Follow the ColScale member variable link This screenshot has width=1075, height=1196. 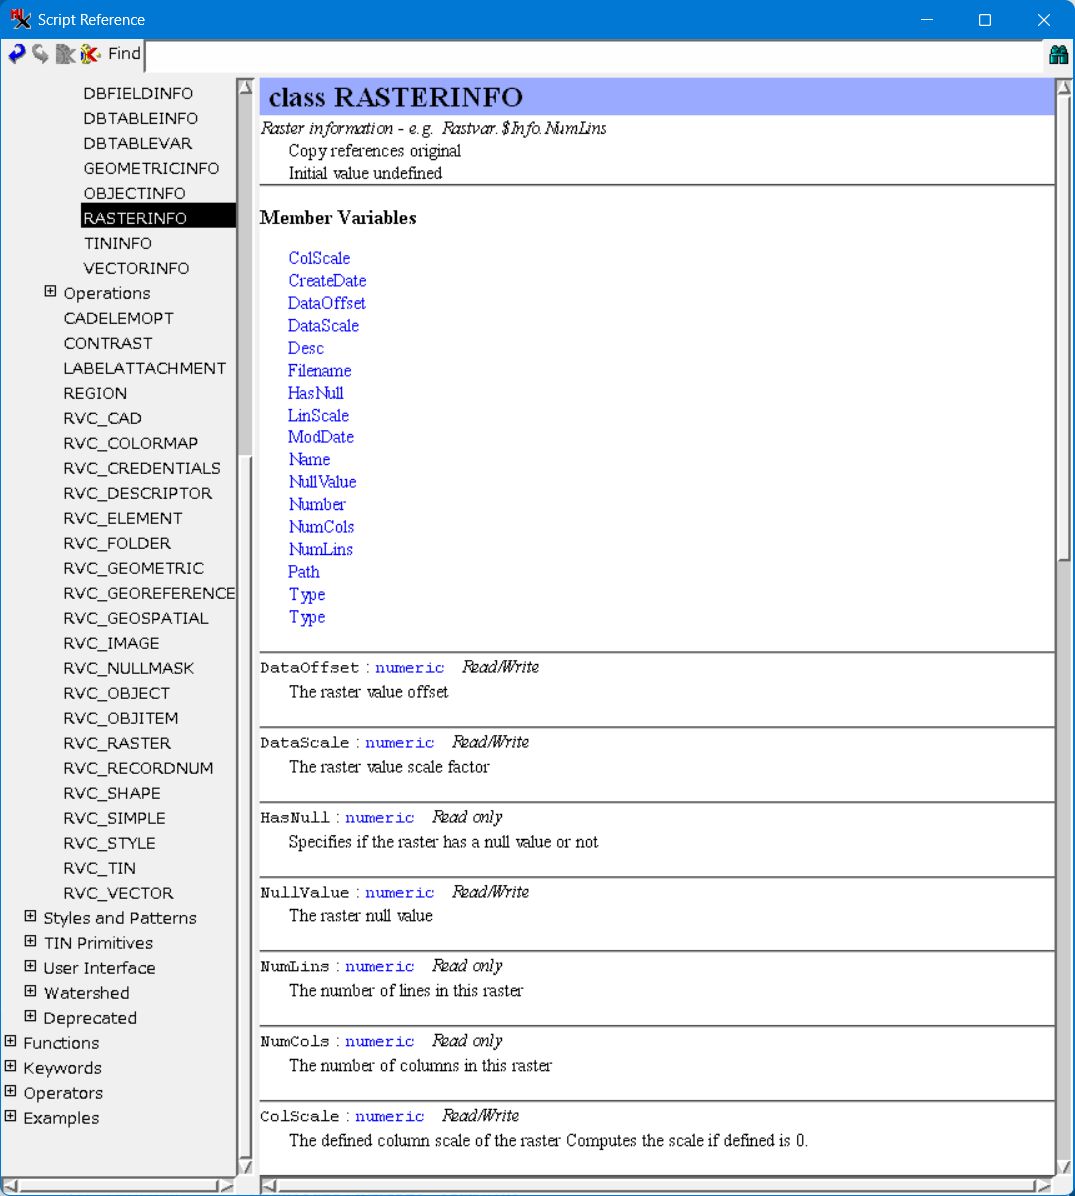(x=319, y=258)
